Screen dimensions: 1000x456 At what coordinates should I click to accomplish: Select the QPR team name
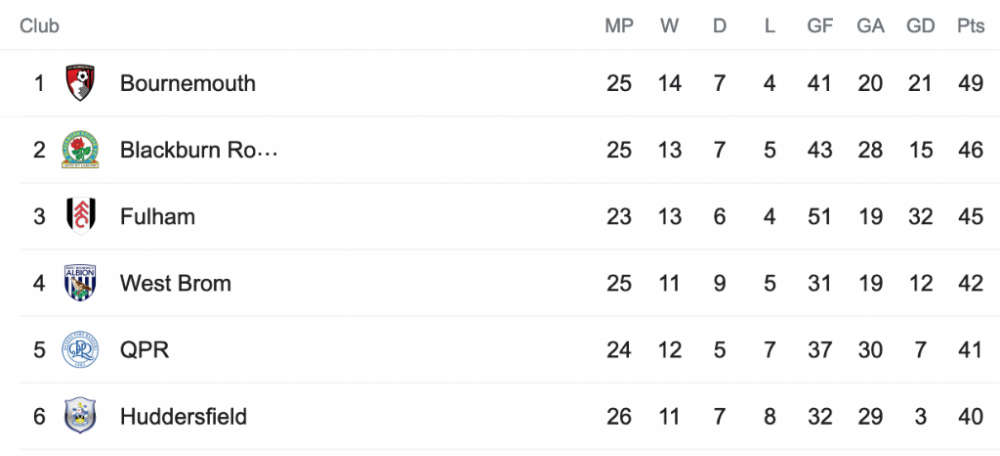(145, 350)
